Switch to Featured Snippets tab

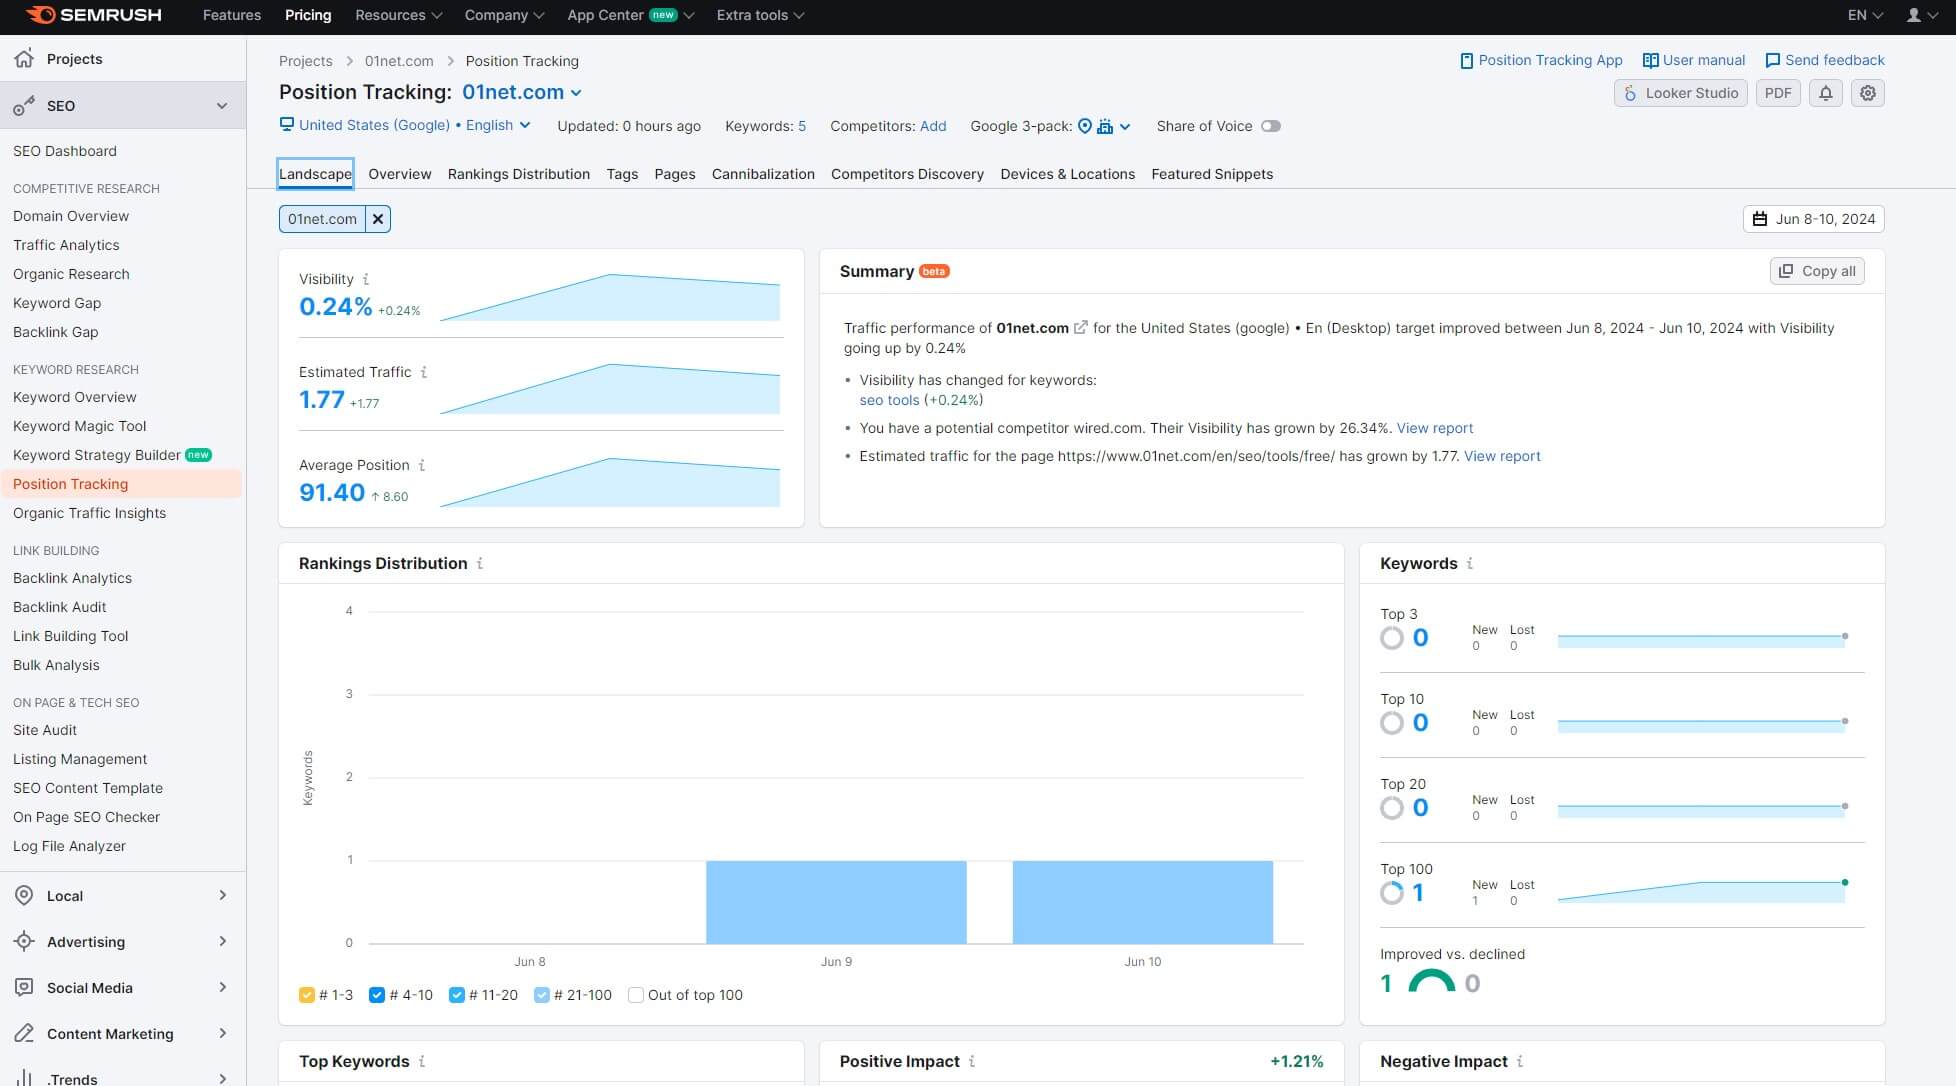pos(1212,174)
